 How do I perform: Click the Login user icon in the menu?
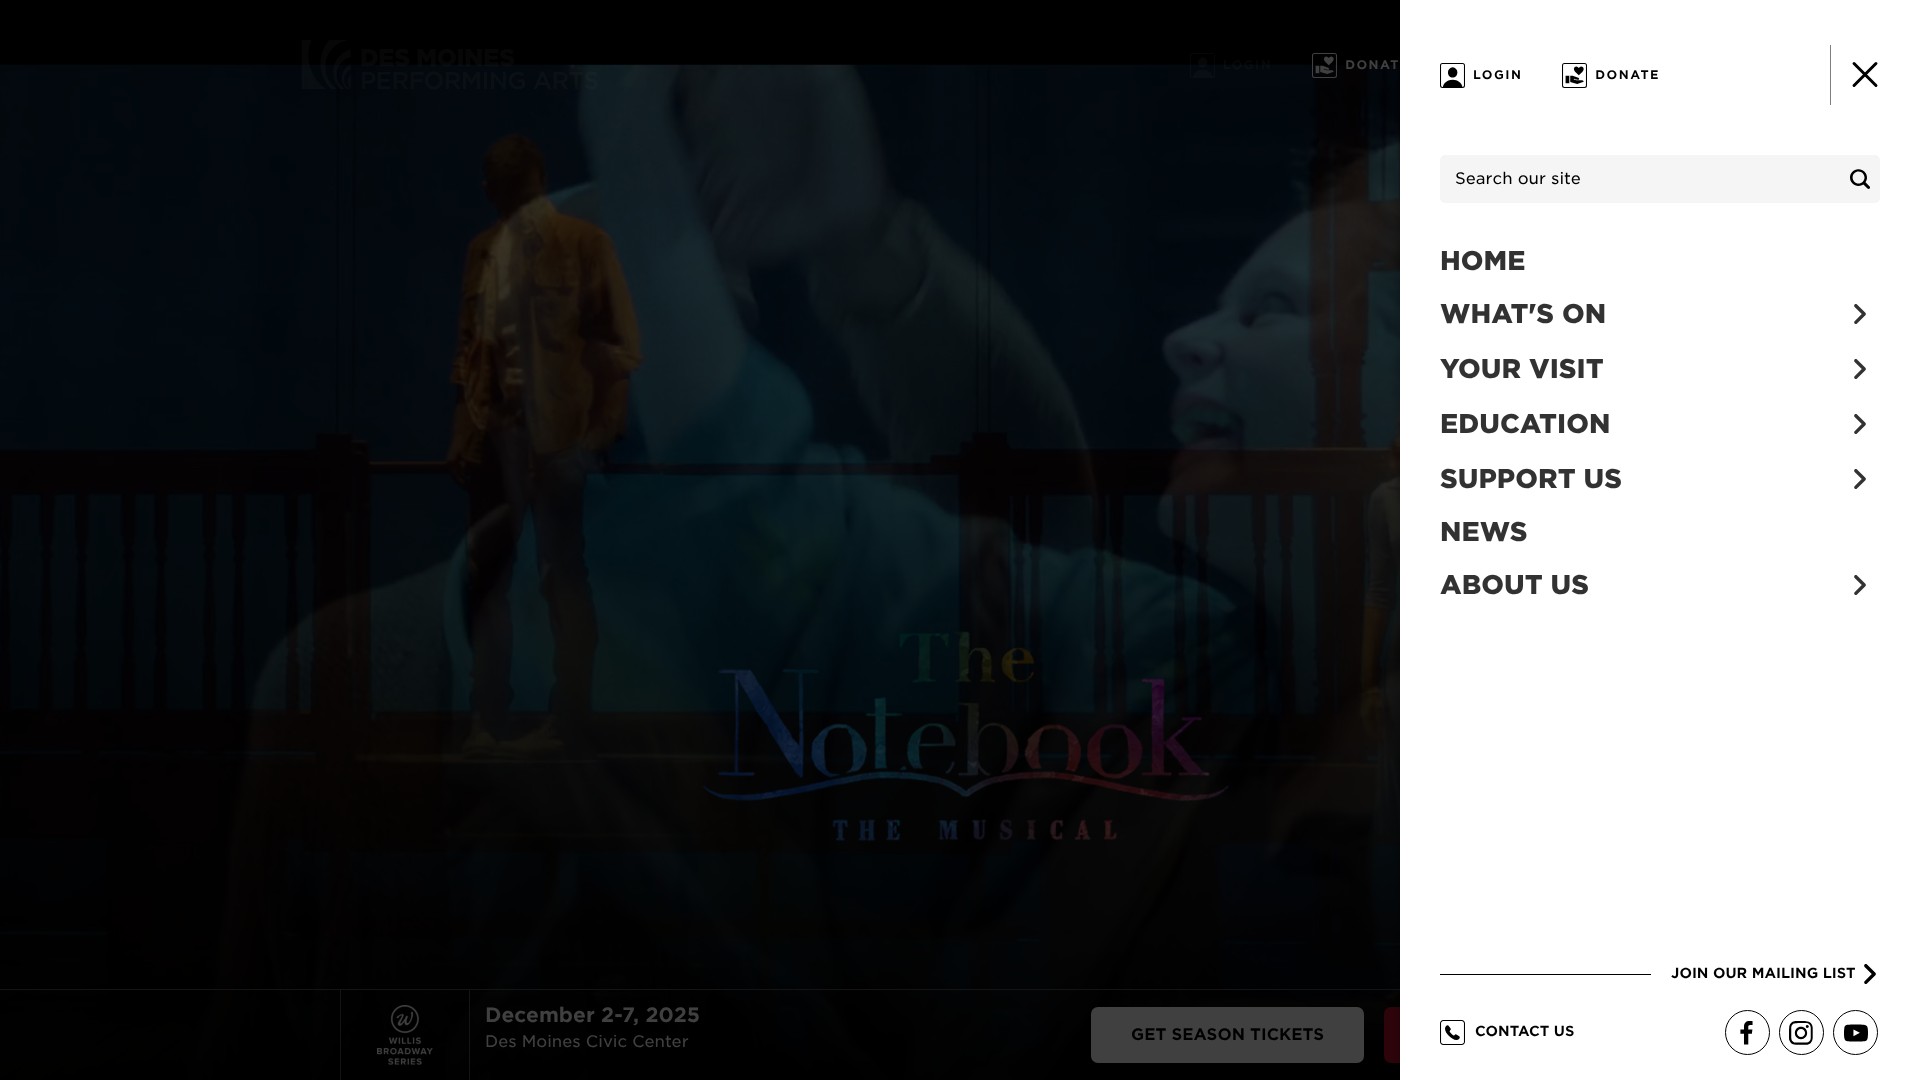pyautogui.click(x=1452, y=75)
